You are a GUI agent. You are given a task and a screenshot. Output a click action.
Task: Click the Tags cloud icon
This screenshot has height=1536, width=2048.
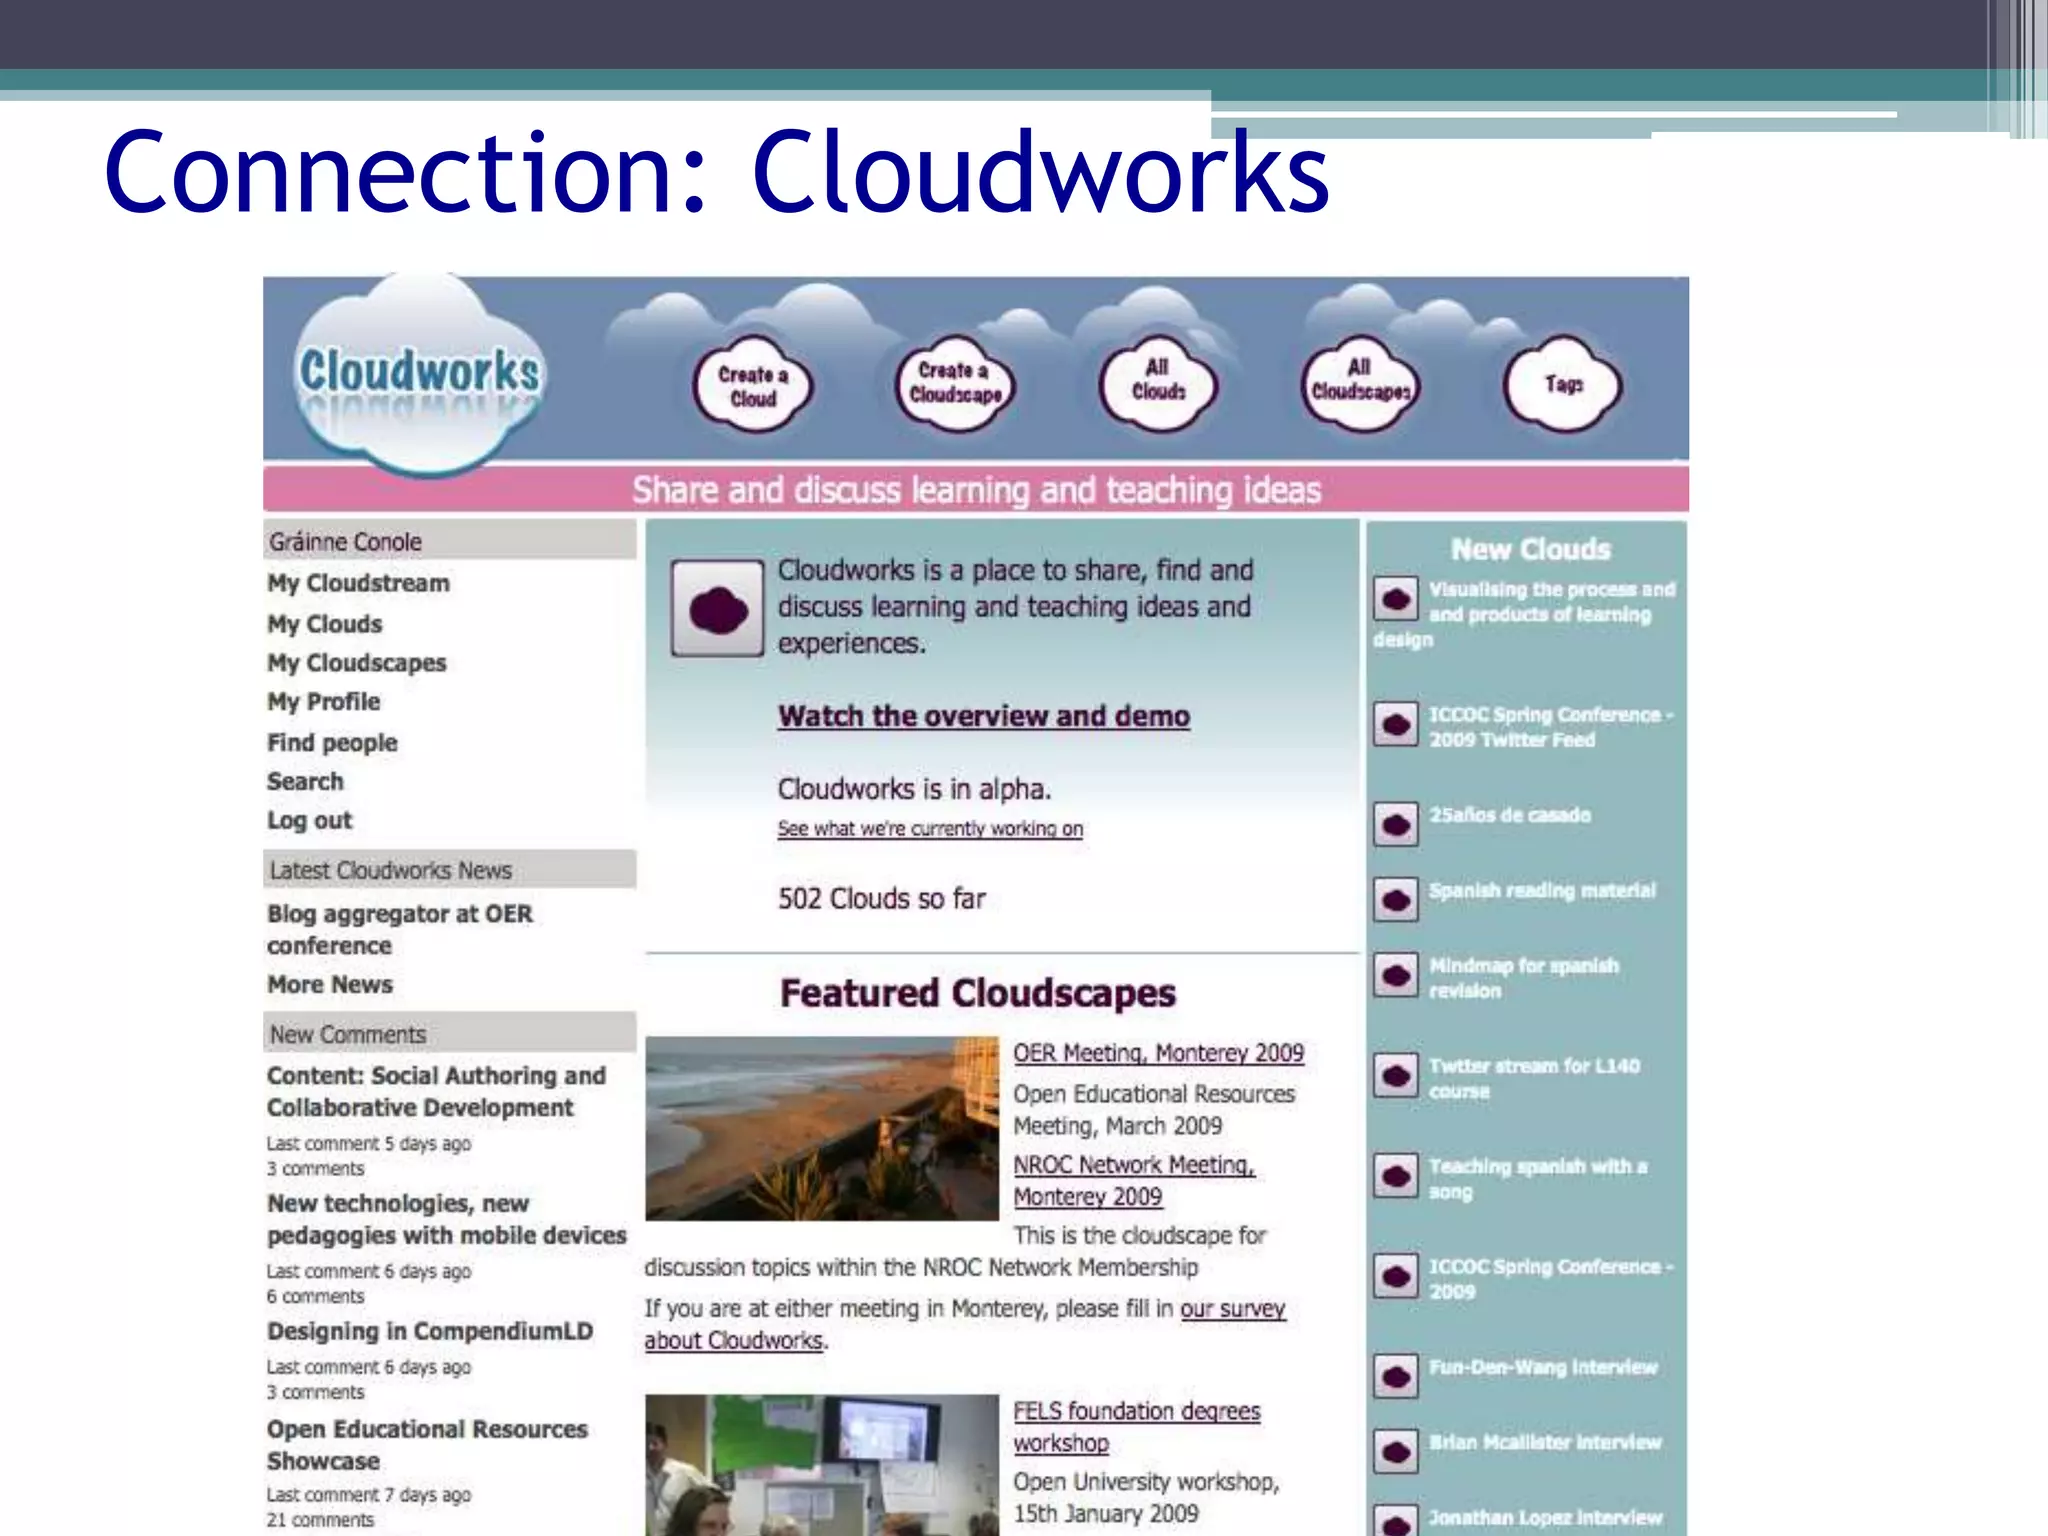point(1563,384)
